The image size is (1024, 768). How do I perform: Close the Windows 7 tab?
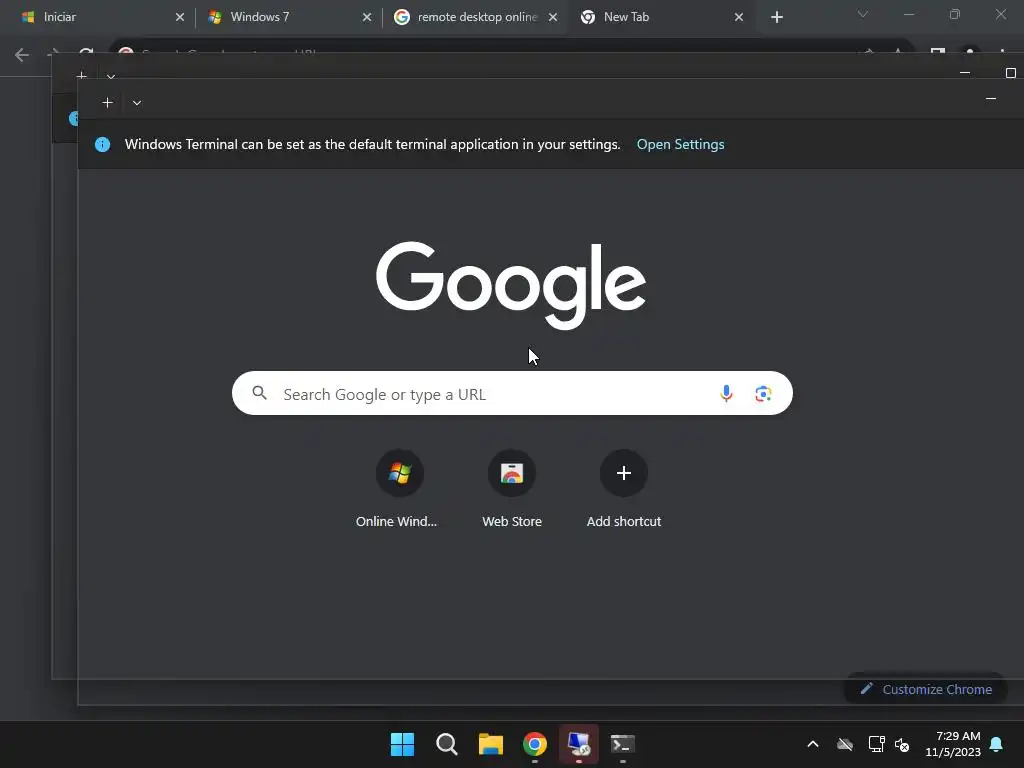click(x=367, y=17)
